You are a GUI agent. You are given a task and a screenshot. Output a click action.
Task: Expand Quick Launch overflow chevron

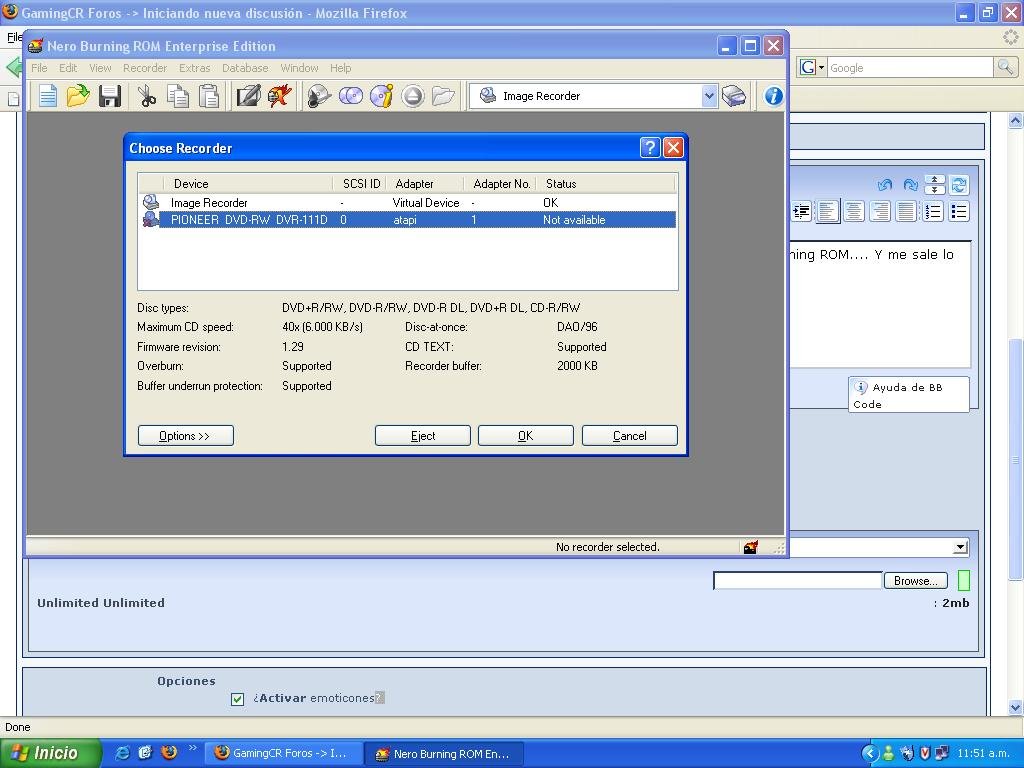(192, 748)
